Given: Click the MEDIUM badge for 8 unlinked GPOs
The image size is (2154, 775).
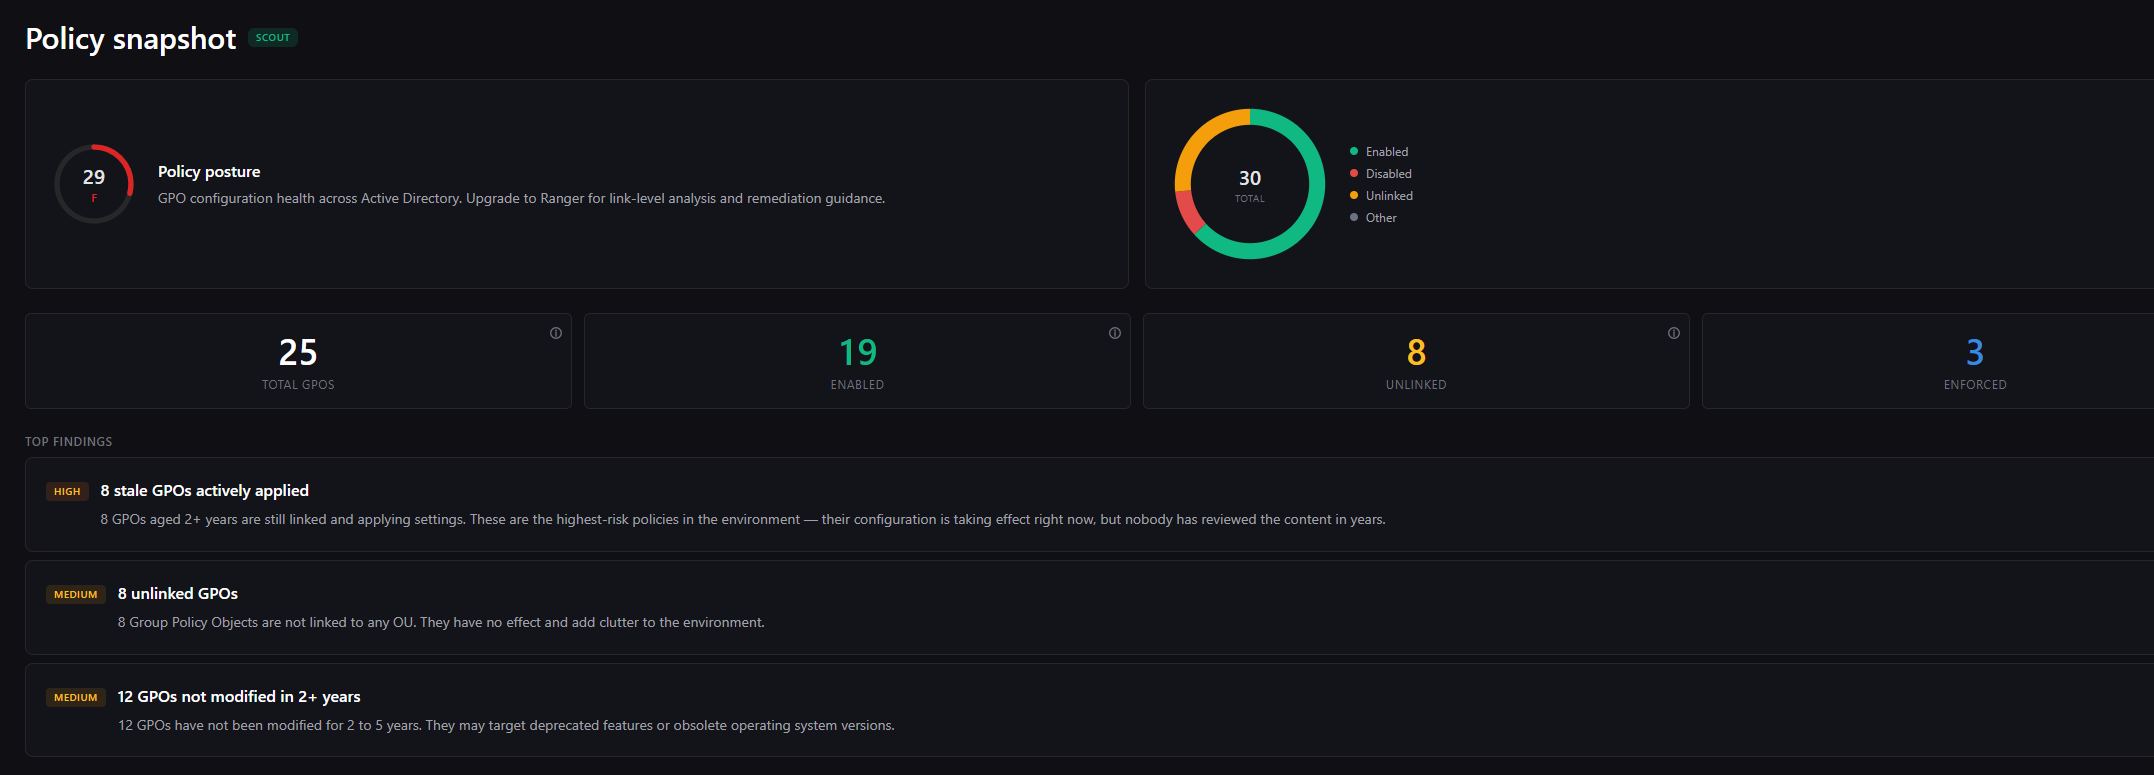Looking at the screenshot, I should point(76,595).
